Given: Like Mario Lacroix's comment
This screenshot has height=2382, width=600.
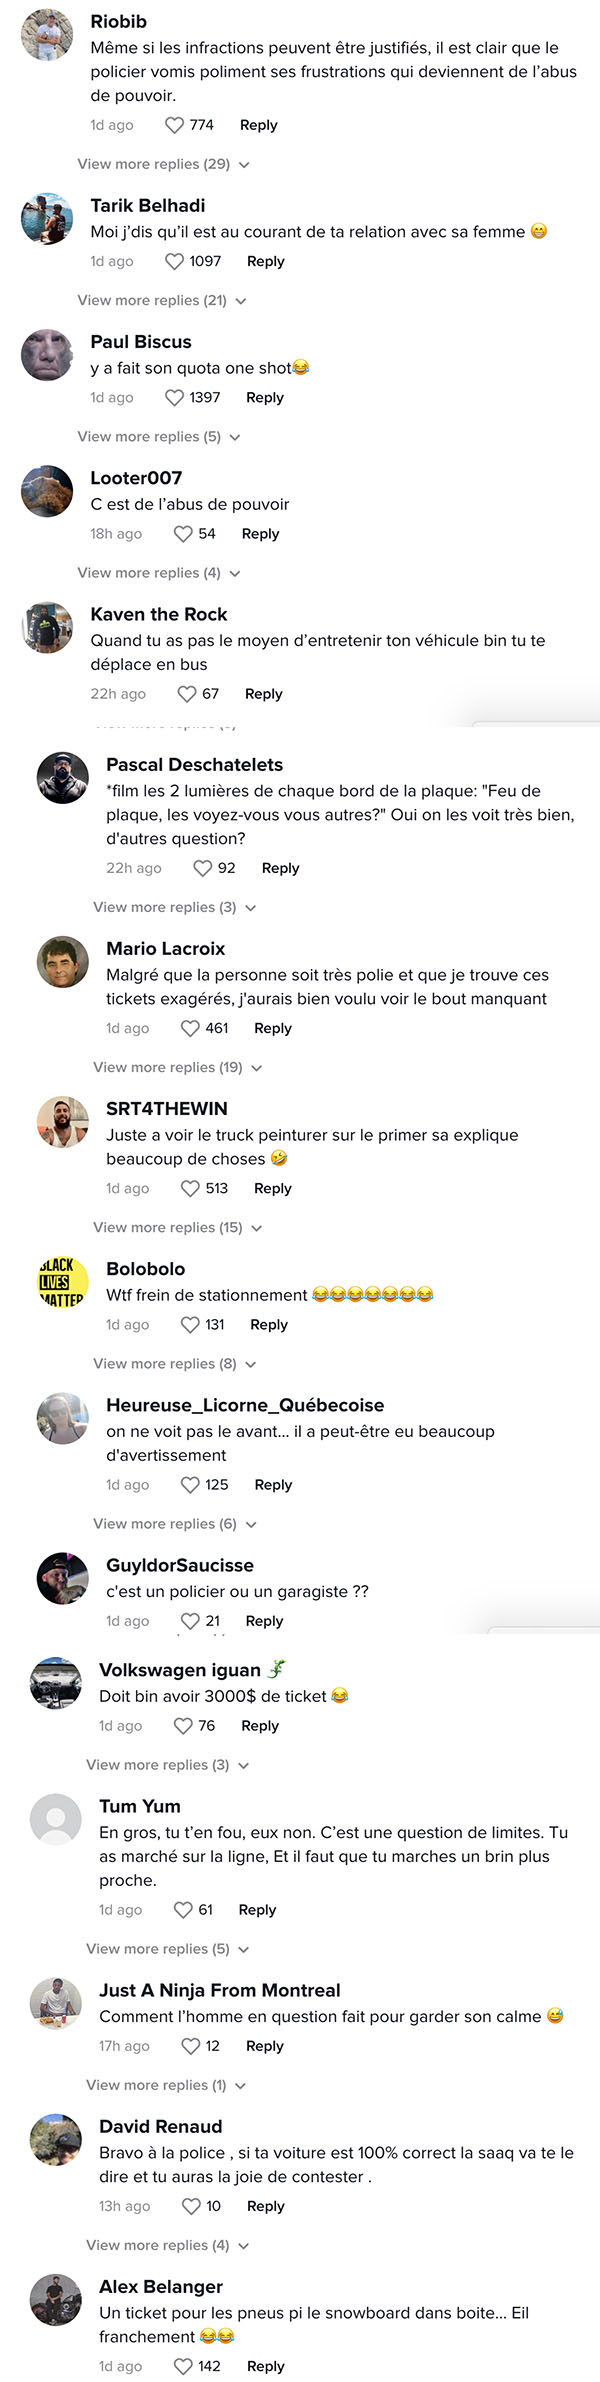Looking at the screenshot, I should [x=190, y=1028].
